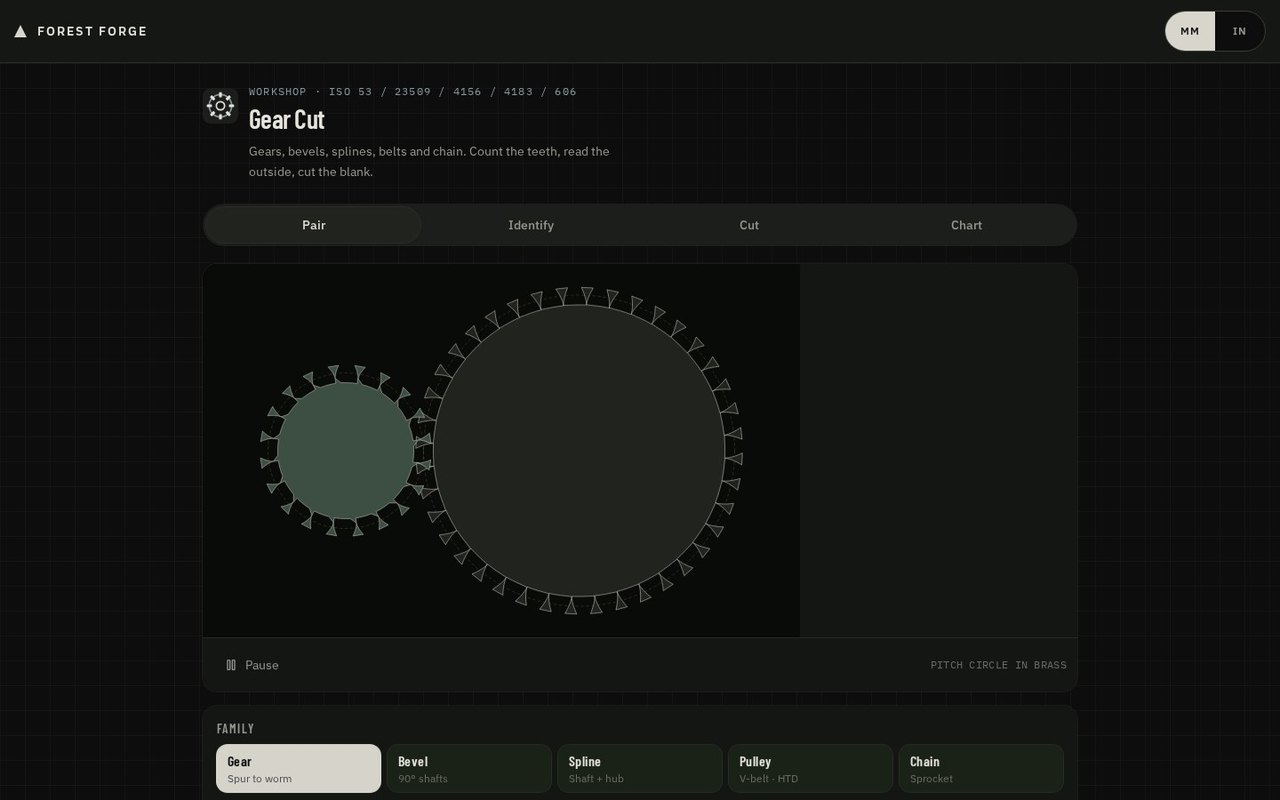This screenshot has height=800, width=1280.
Task: Choose the Spline shaft and hub family
Action: pos(640,768)
